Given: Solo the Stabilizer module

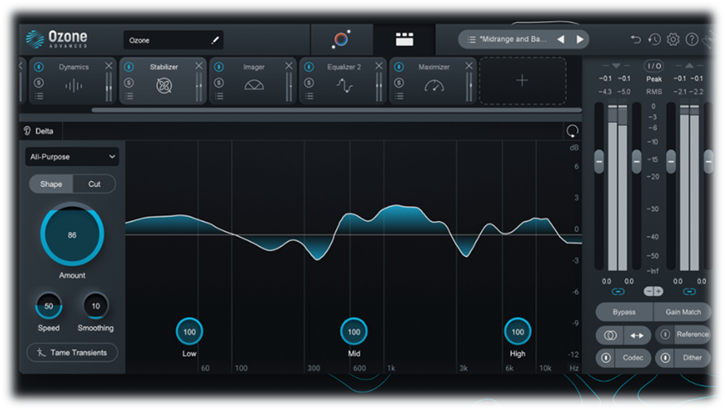Looking at the screenshot, I should coord(129,83).
